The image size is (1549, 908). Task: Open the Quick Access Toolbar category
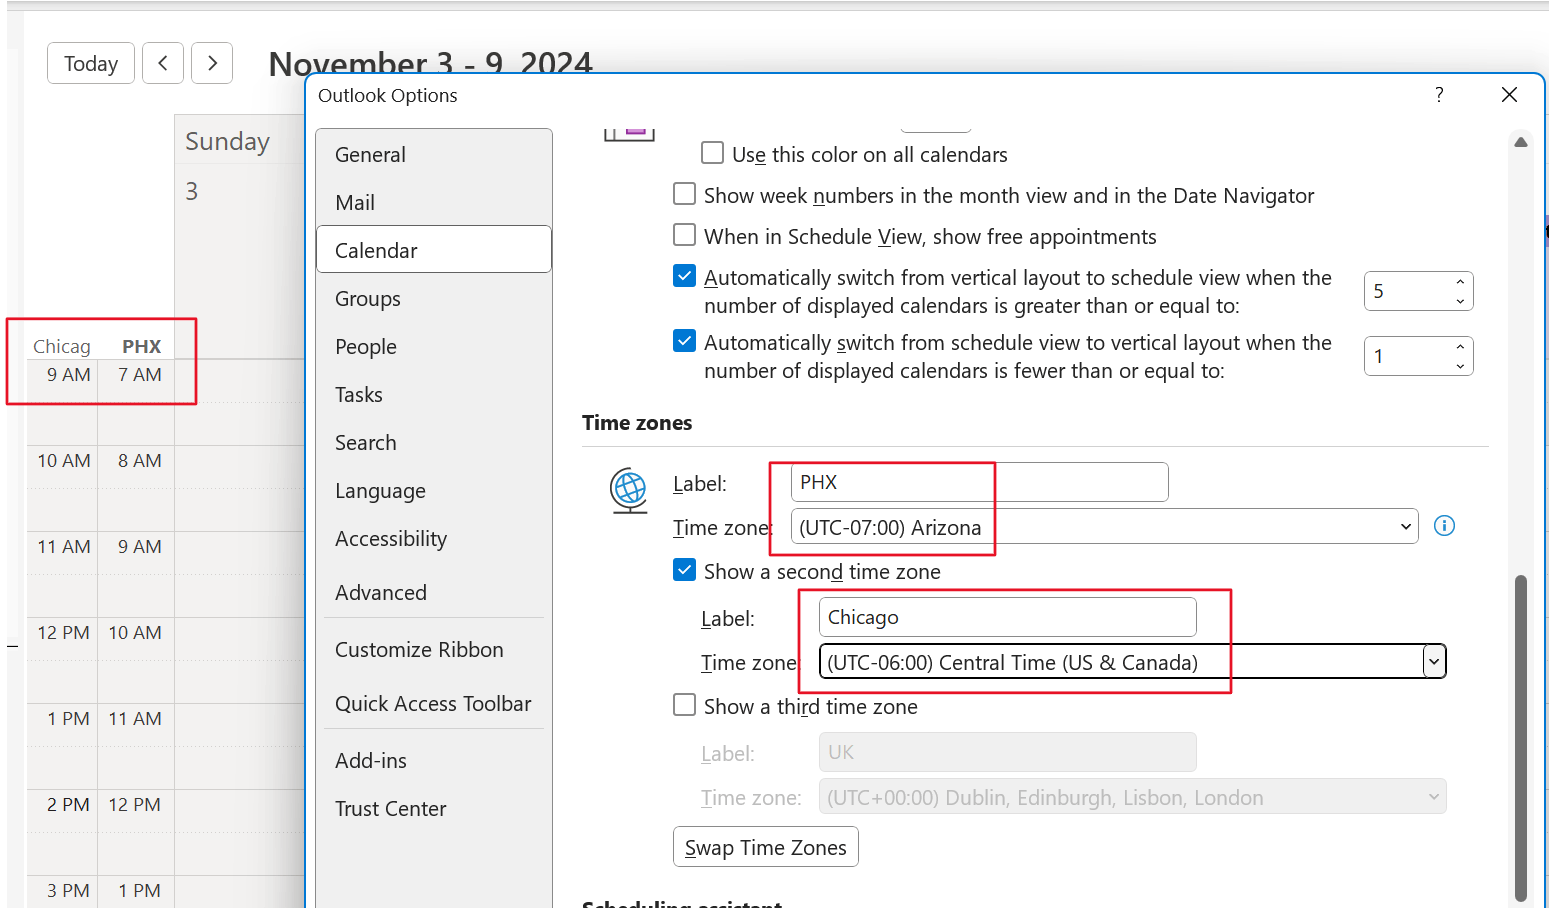(434, 704)
